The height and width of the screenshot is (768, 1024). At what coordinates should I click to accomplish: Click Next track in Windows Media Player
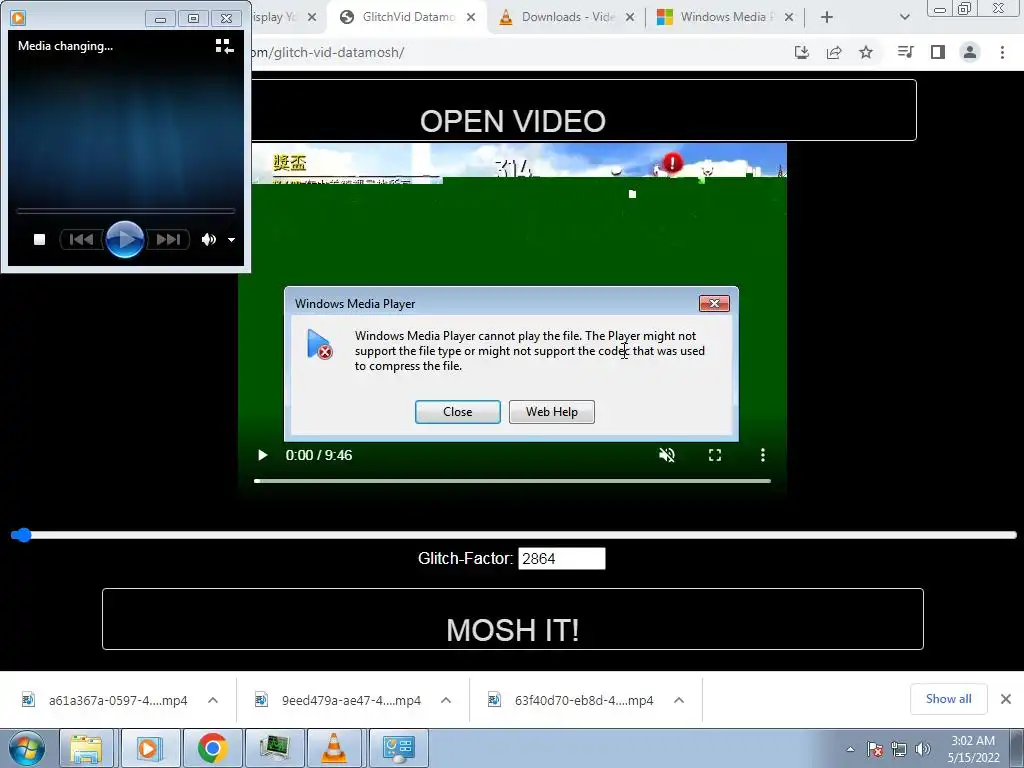pyautogui.click(x=168, y=240)
